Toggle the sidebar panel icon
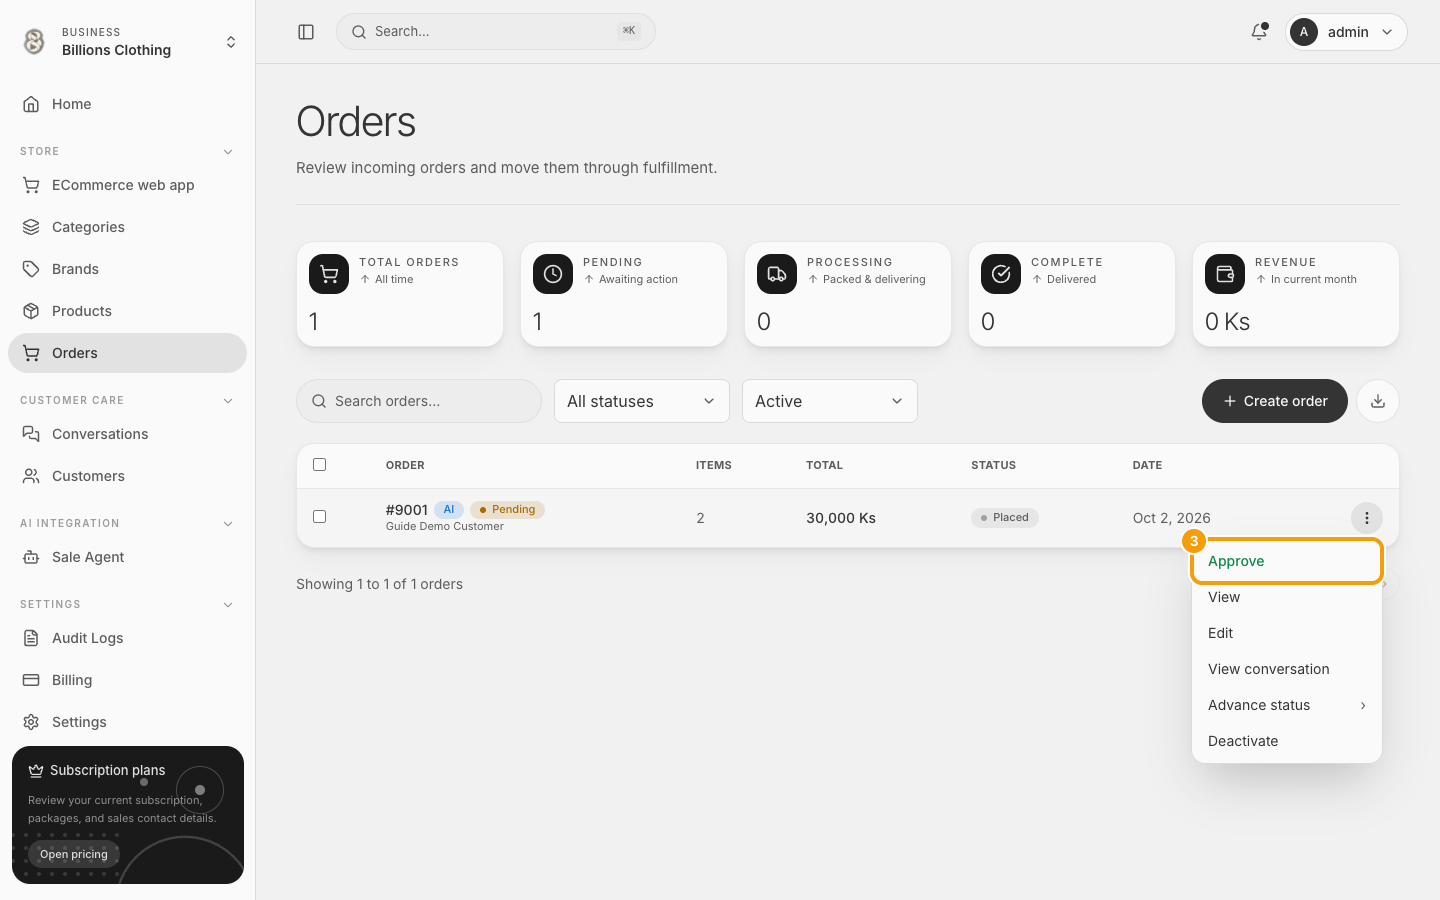Viewport: 1440px width, 900px height. pos(306,32)
